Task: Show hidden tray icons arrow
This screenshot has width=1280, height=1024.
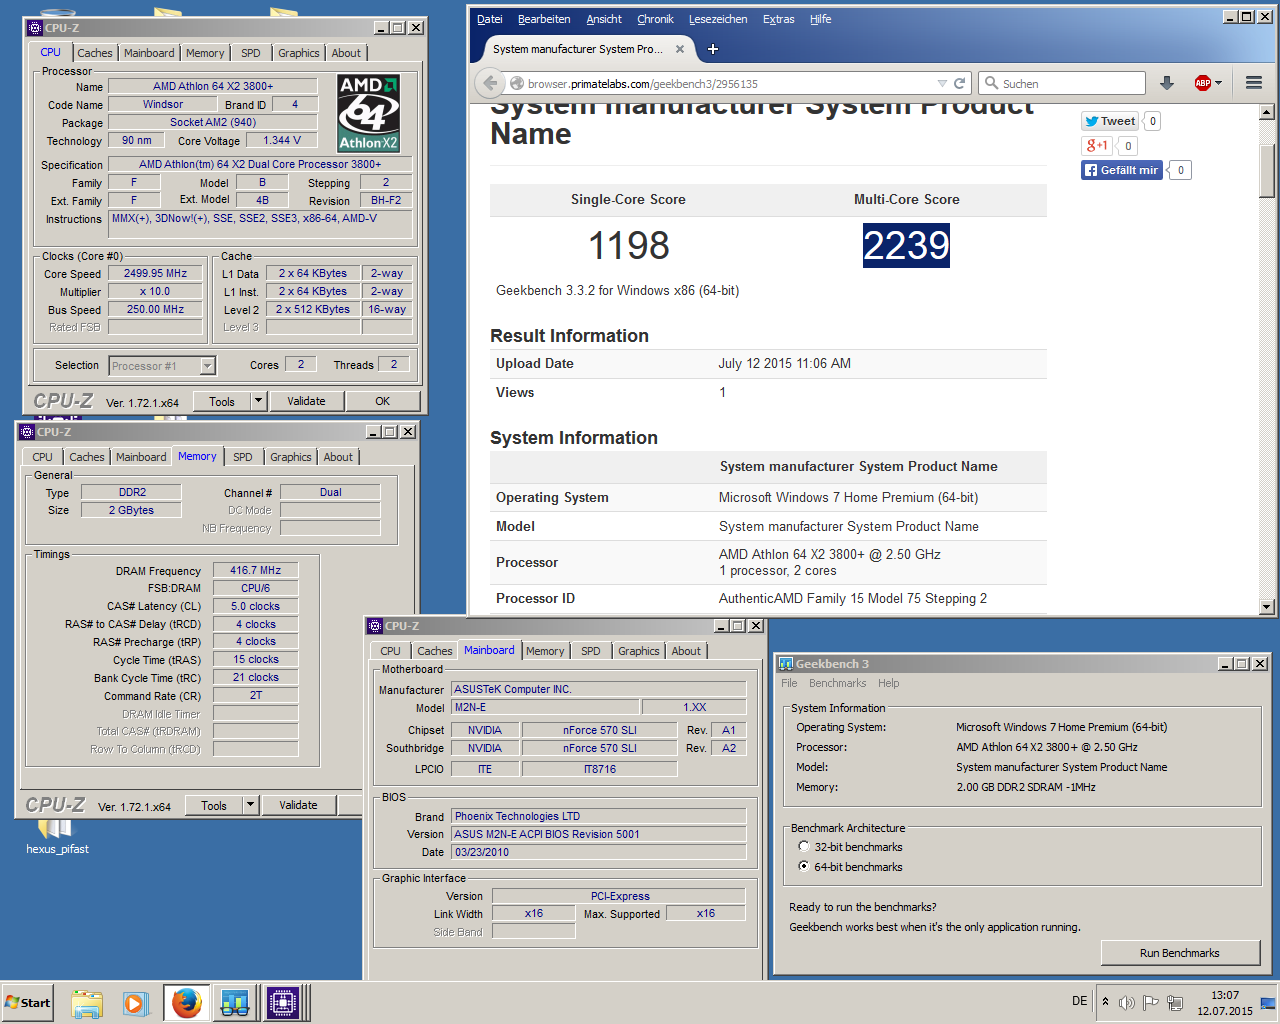Action: tap(1105, 1002)
